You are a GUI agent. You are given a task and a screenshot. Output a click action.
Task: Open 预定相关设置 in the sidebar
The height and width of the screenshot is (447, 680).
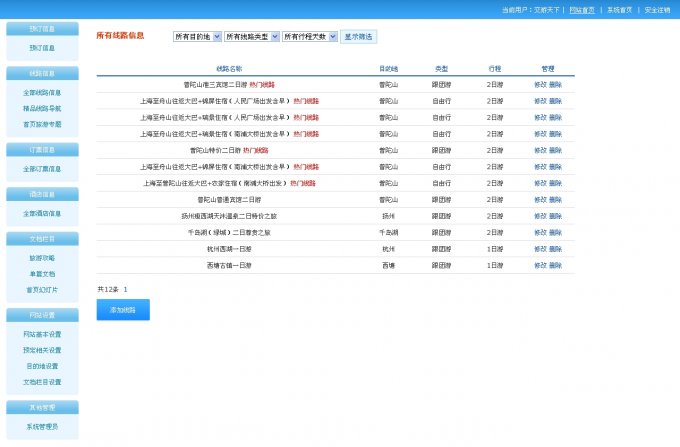pyautogui.click(x=42, y=350)
